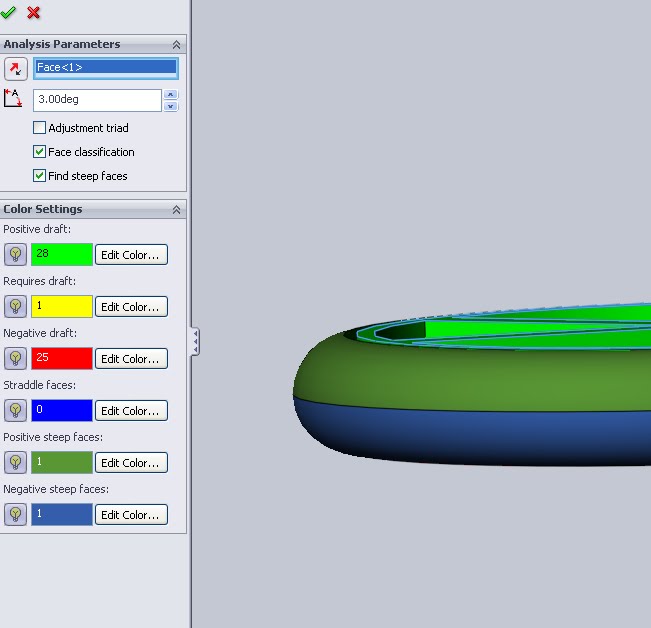Toggle visibility of Straddle faces
The width and height of the screenshot is (651, 628).
(x=15, y=410)
